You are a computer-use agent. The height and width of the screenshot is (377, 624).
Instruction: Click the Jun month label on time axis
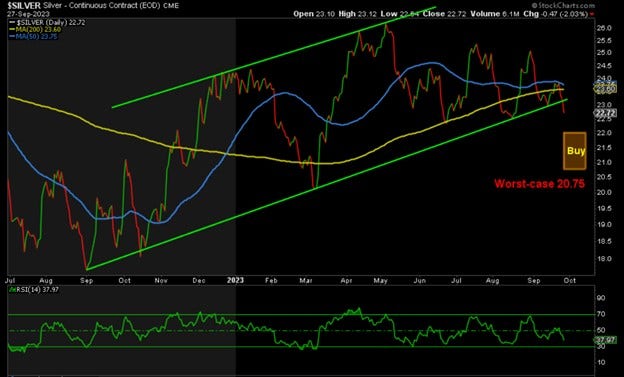click(x=419, y=281)
